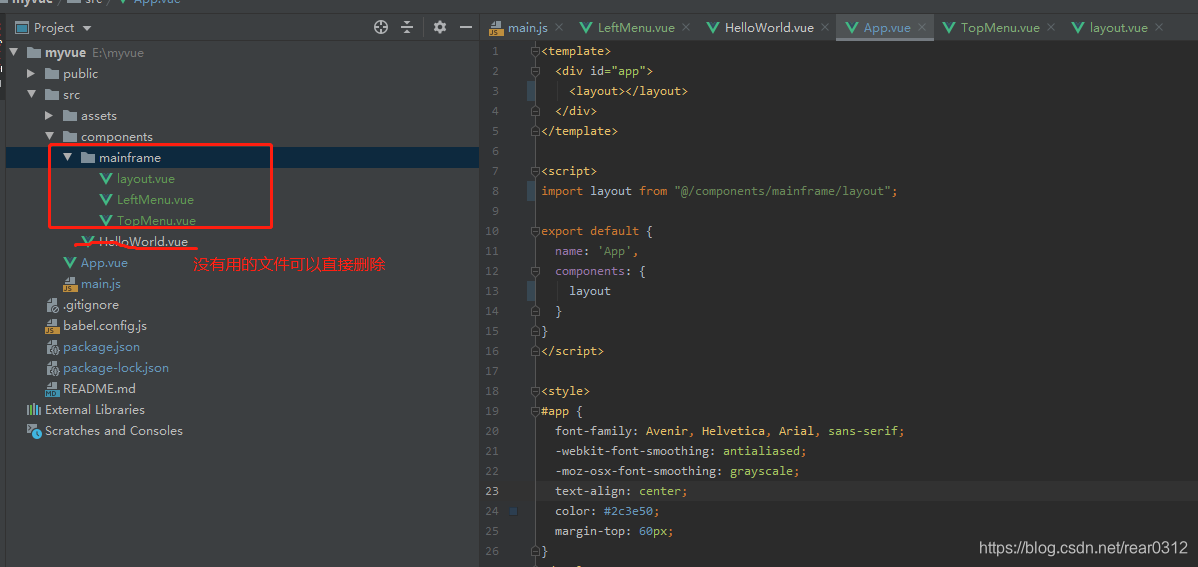Hide the Project panel with minus icon
This screenshot has height=567, width=1198.
click(465, 28)
